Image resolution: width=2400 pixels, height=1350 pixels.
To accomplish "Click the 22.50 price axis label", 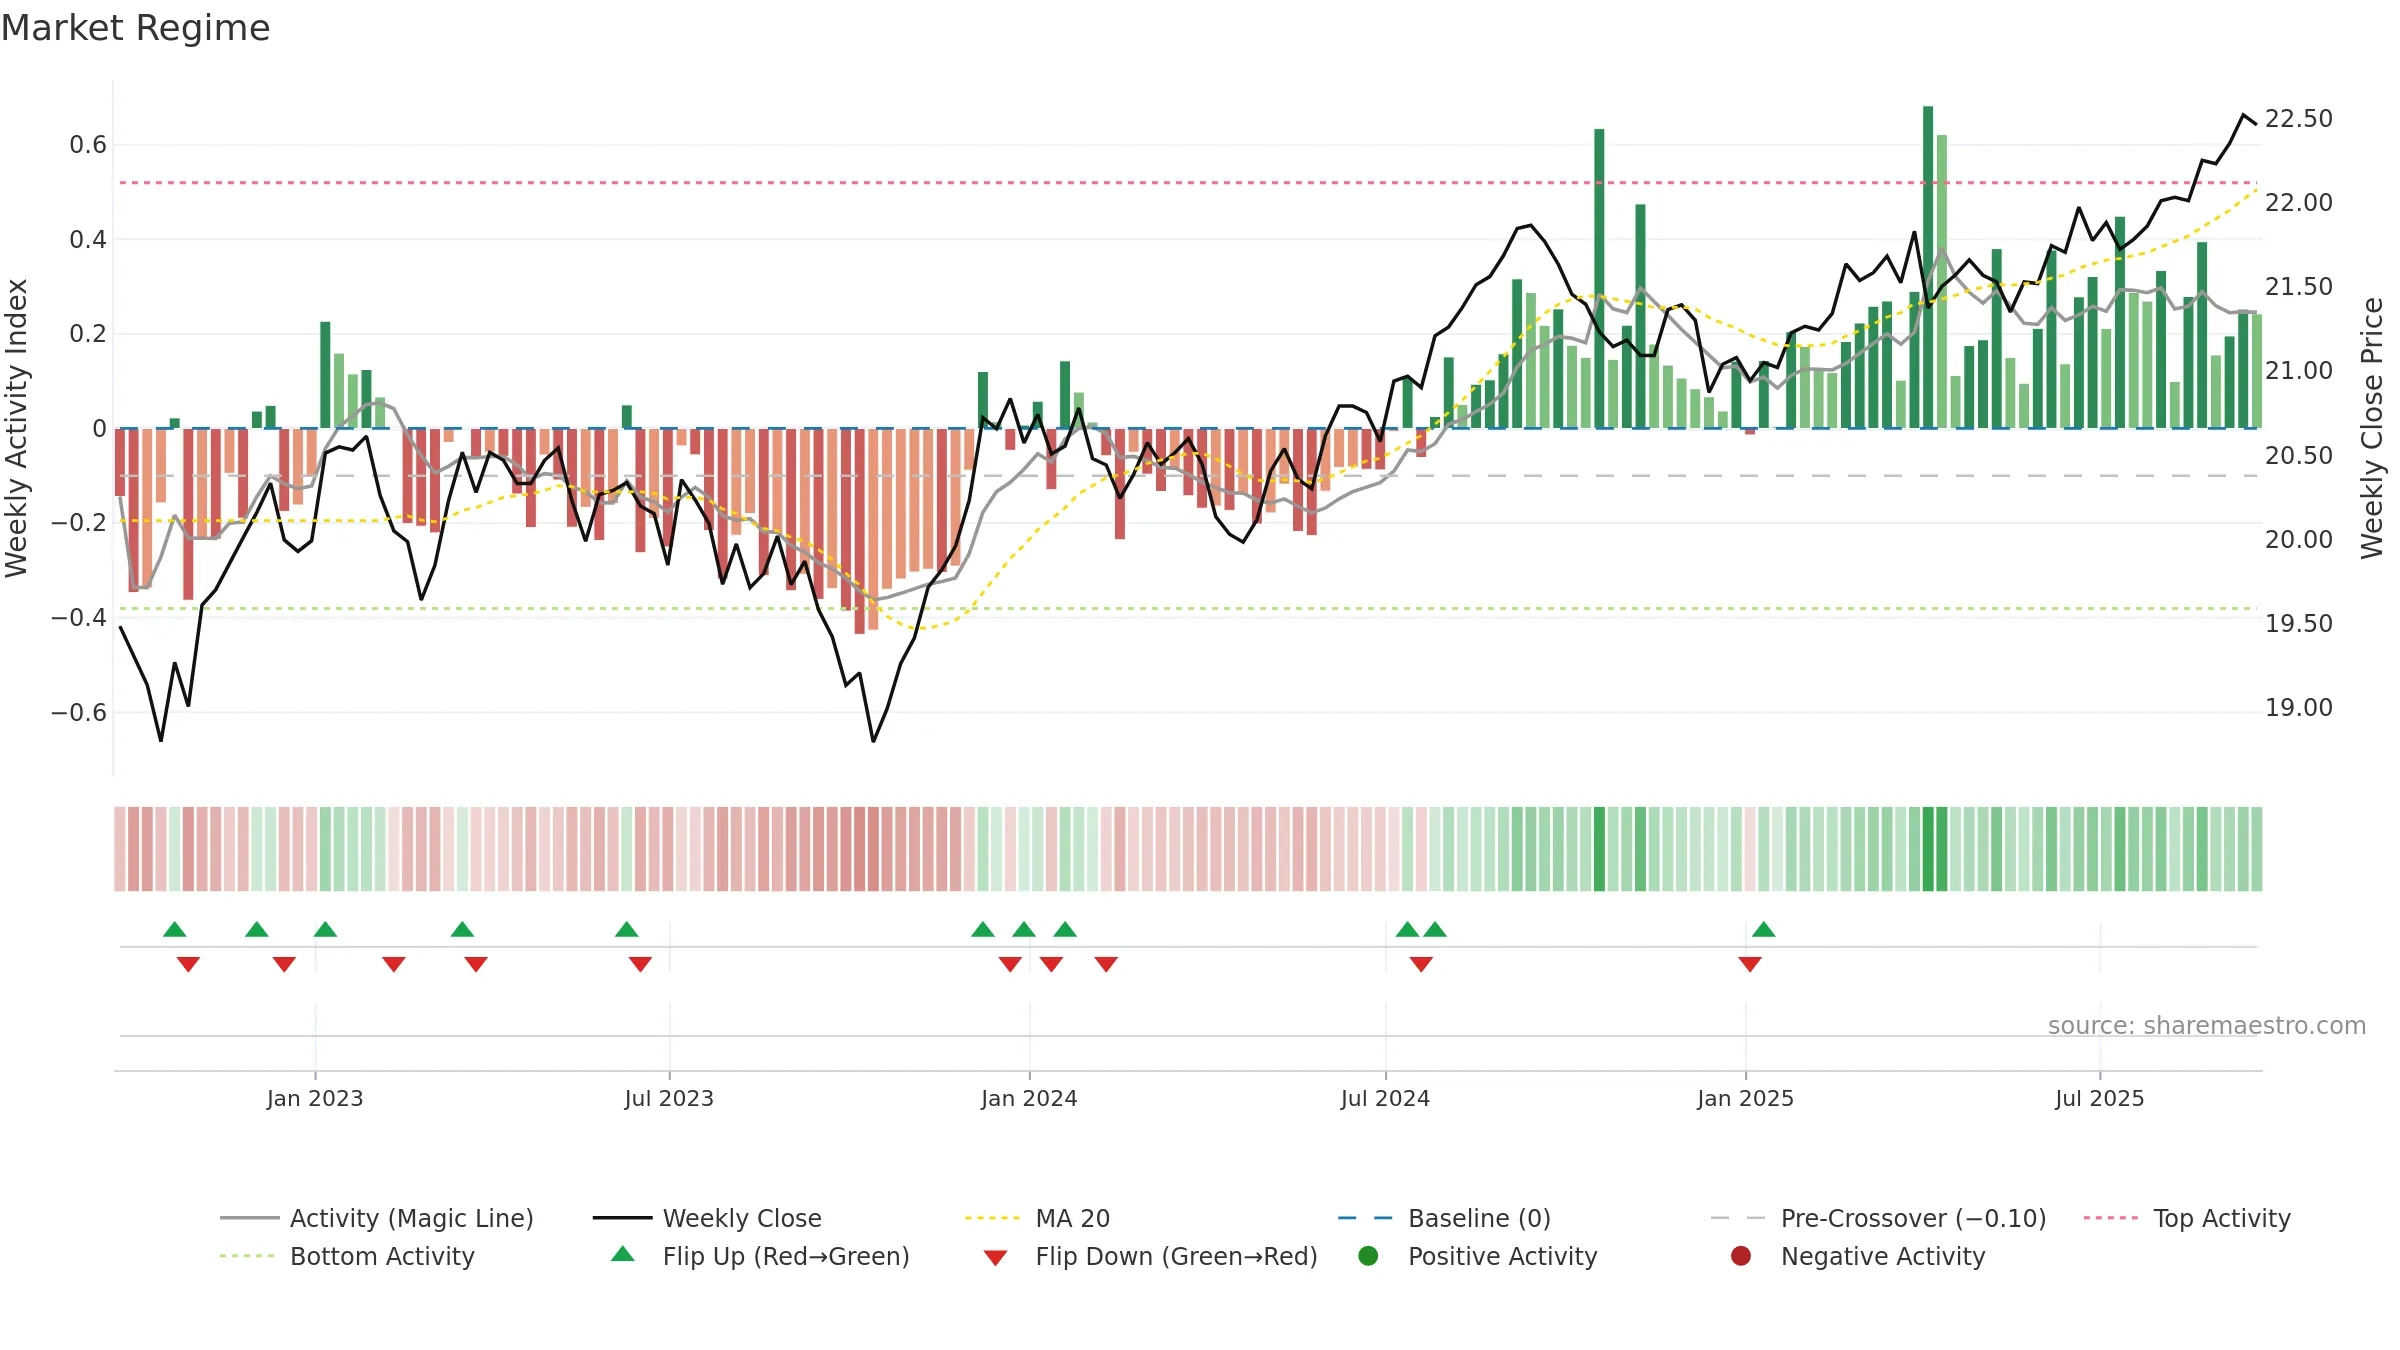I will click(2298, 118).
